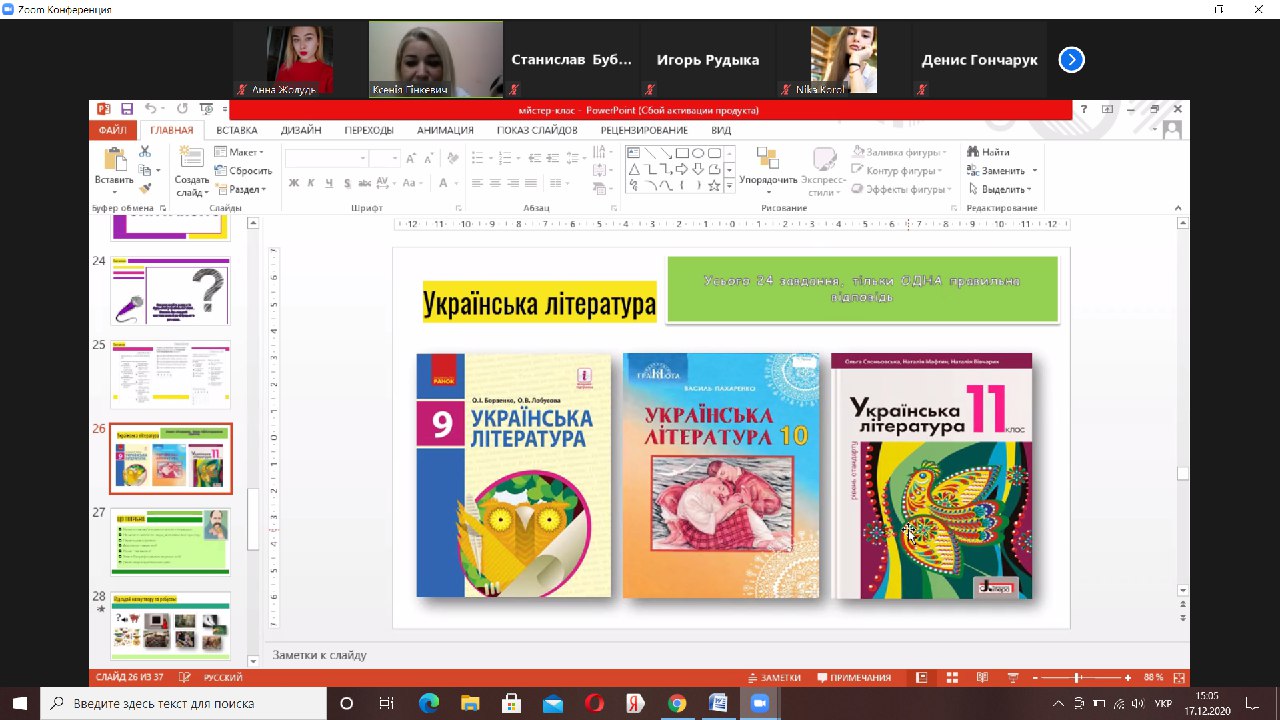Screen dimensions: 1280x720
Task: Open the ВСТАВКА ribbon tab
Action: coord(237,130)
